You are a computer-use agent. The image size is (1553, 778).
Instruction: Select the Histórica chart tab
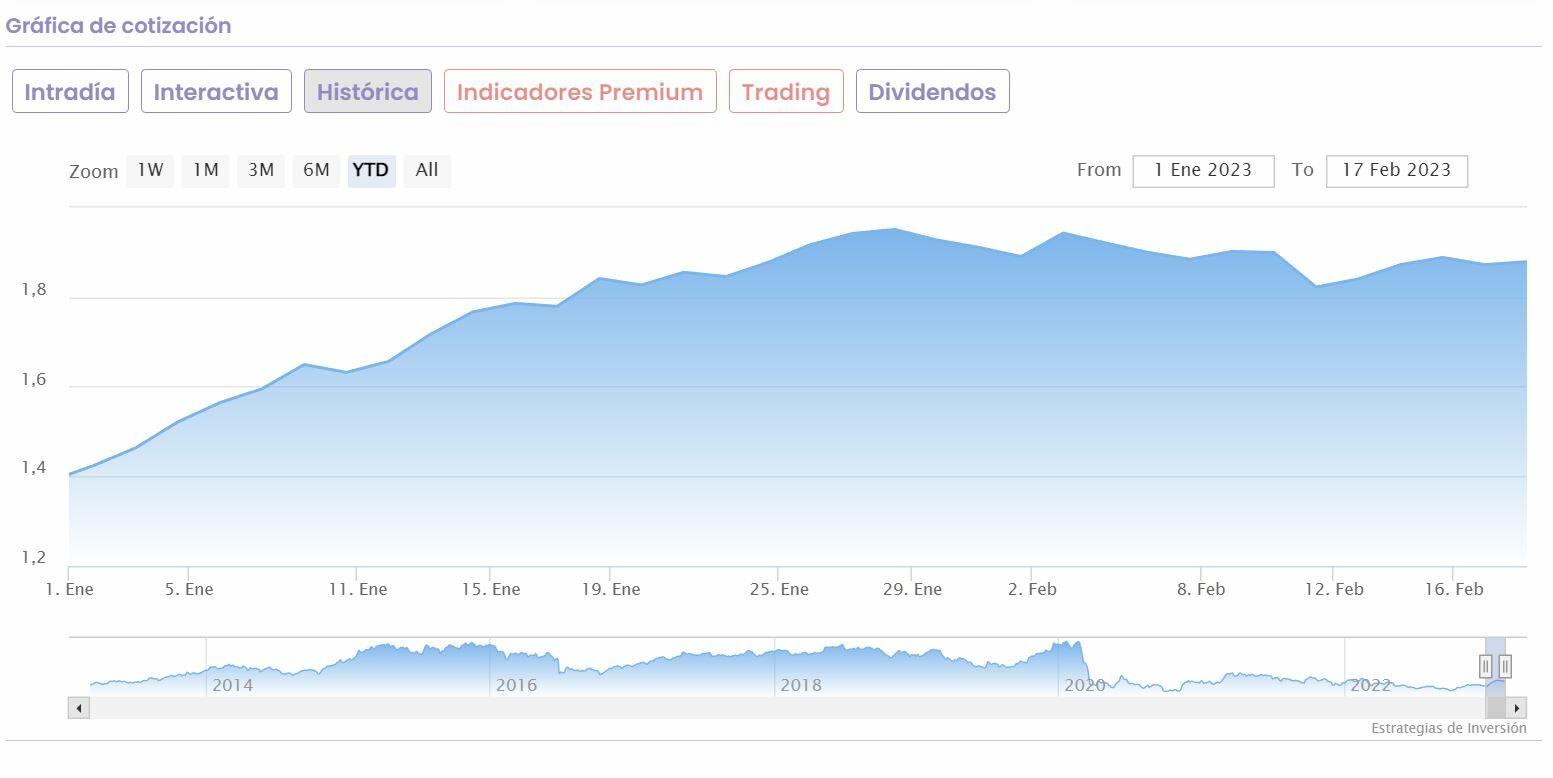pos(367,92)
